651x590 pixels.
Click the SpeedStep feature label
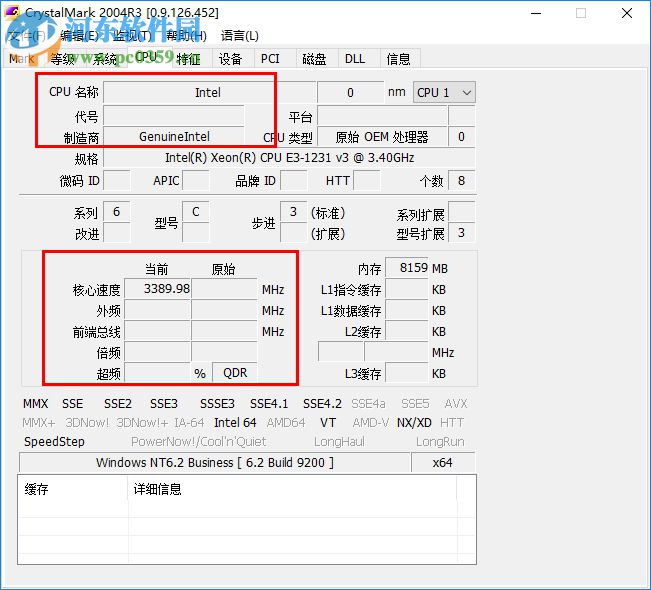coord(54,442)
